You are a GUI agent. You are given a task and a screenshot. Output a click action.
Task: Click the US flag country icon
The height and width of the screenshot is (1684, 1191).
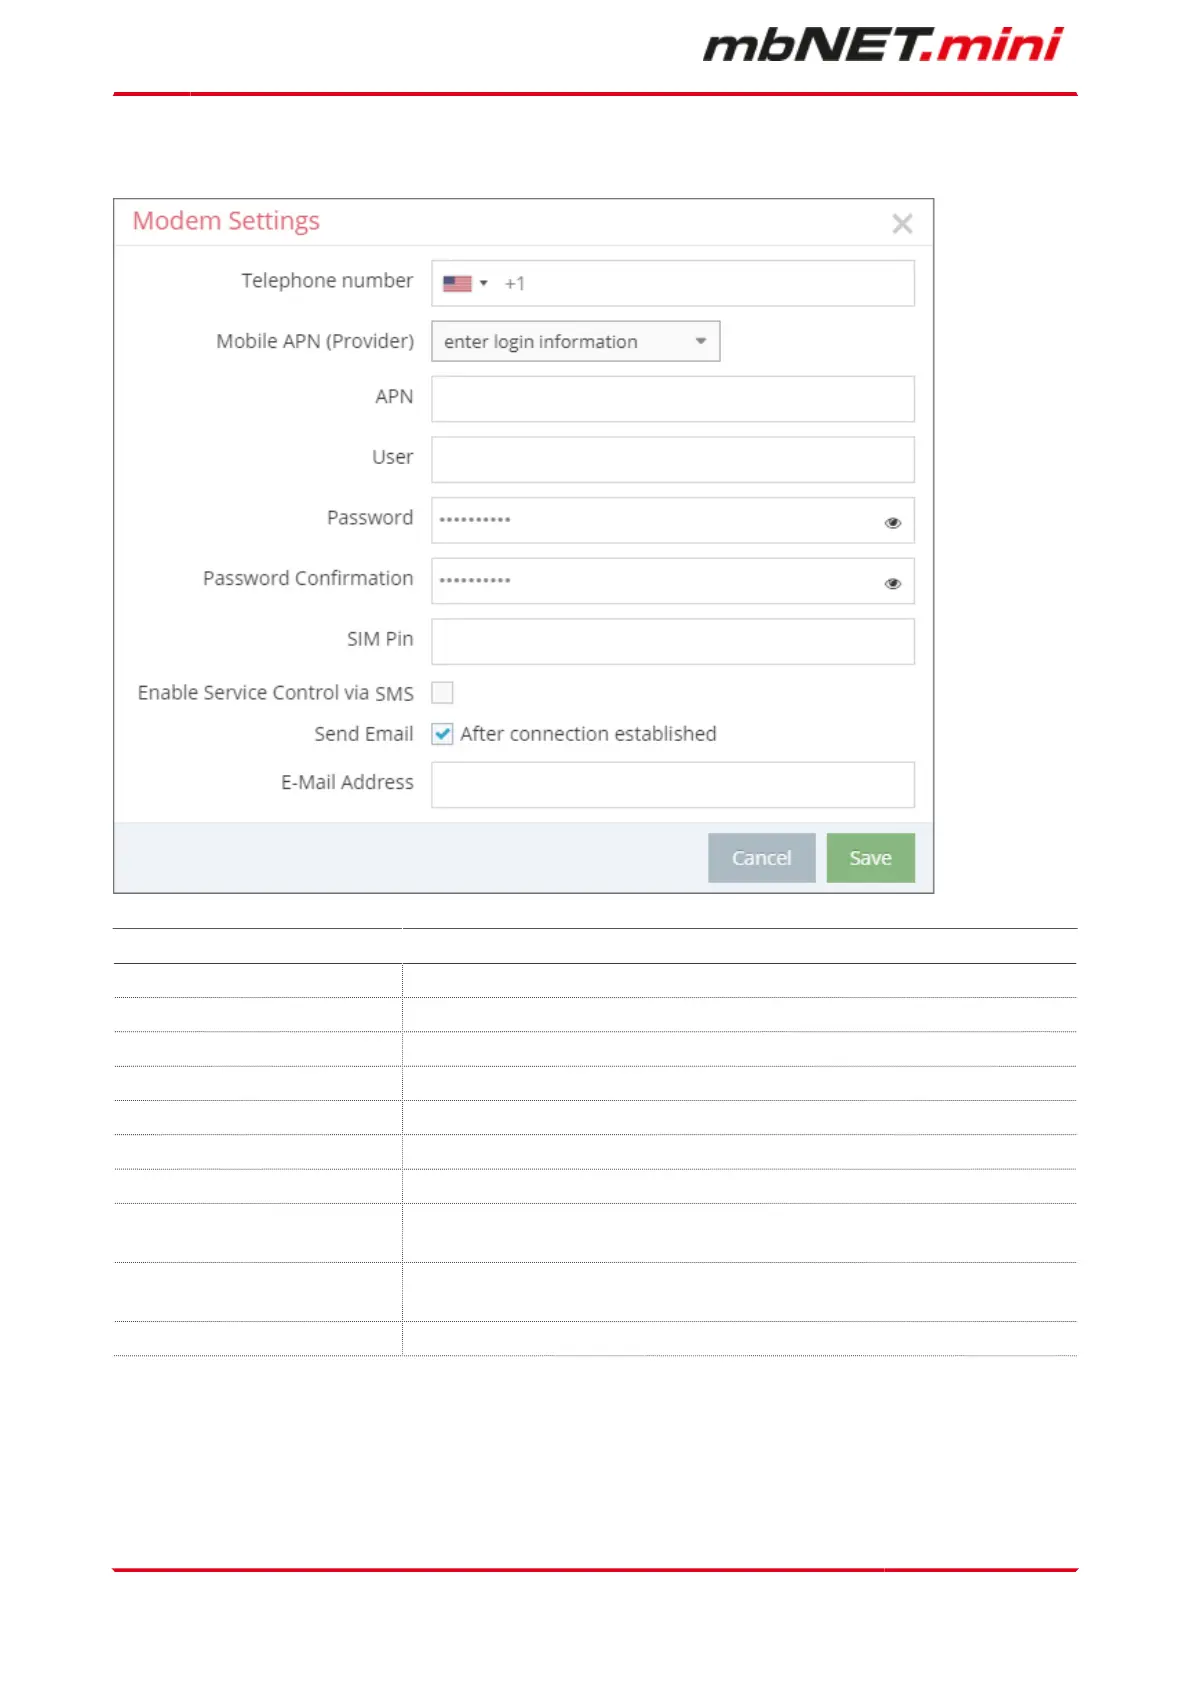pos(457,284)
